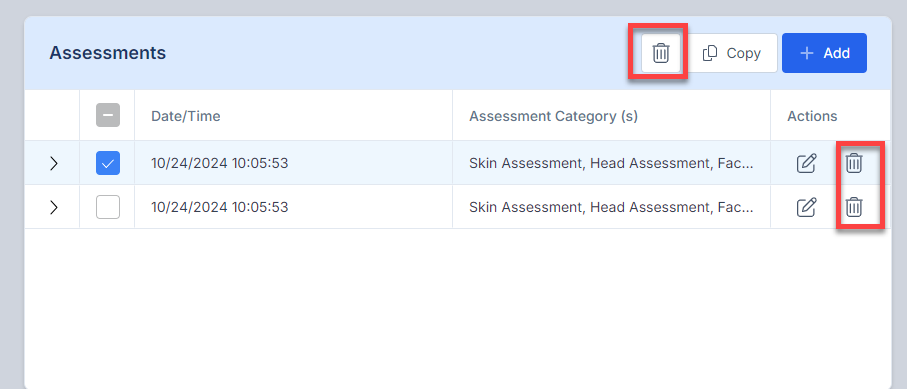Click the date cell of the unchecked row
The width and height of the screenshot is (907, 389).
[220, 207]
